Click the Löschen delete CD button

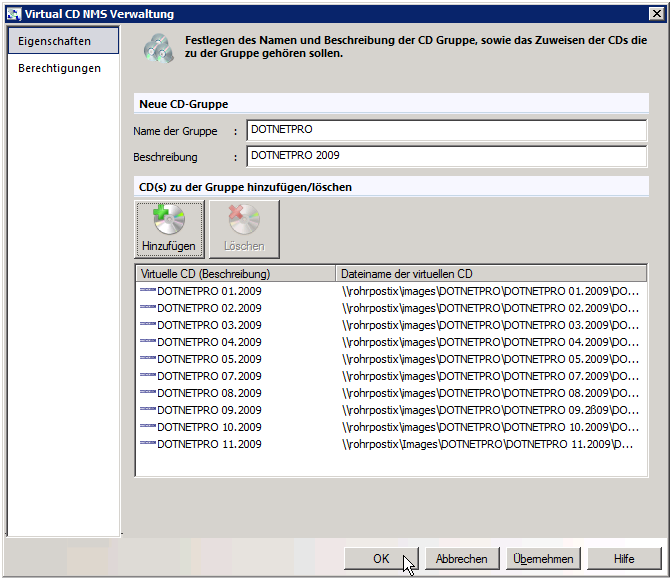click(244, 229)
